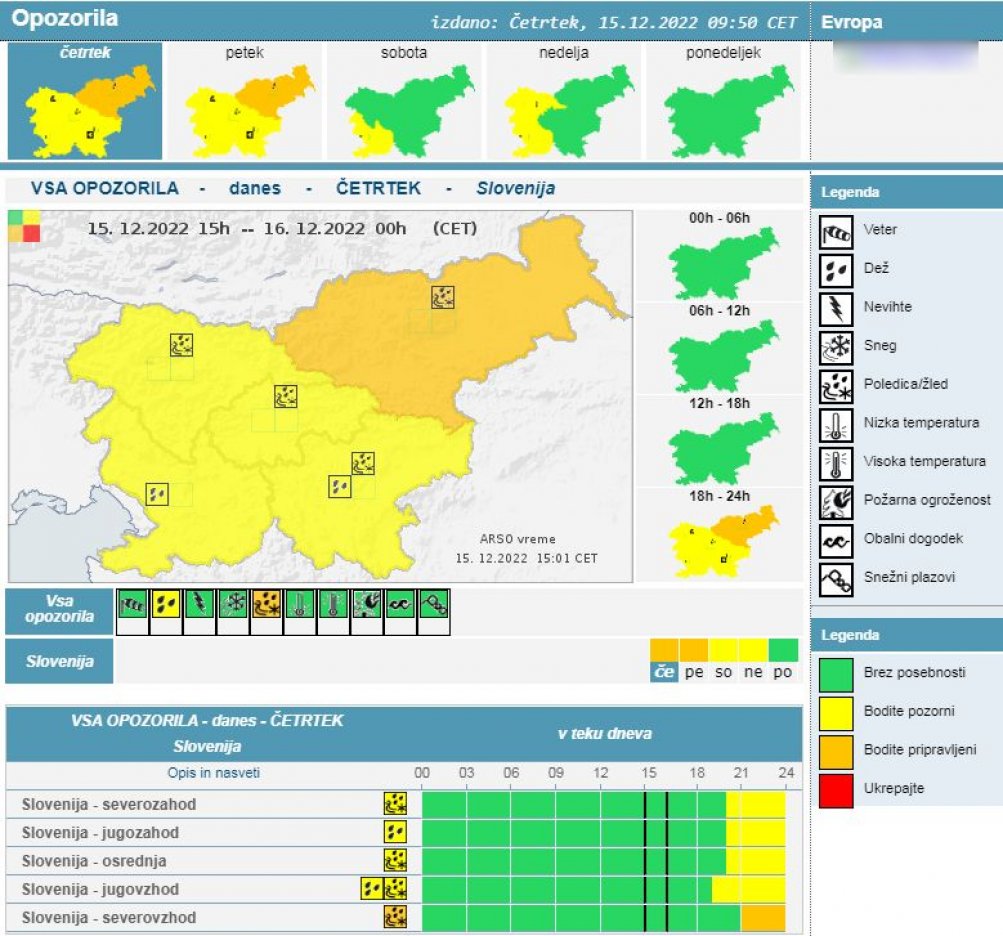Select the rain warning filter icon
The image size is (1003, 936).
pyautogui.click(x=166, y=604)
